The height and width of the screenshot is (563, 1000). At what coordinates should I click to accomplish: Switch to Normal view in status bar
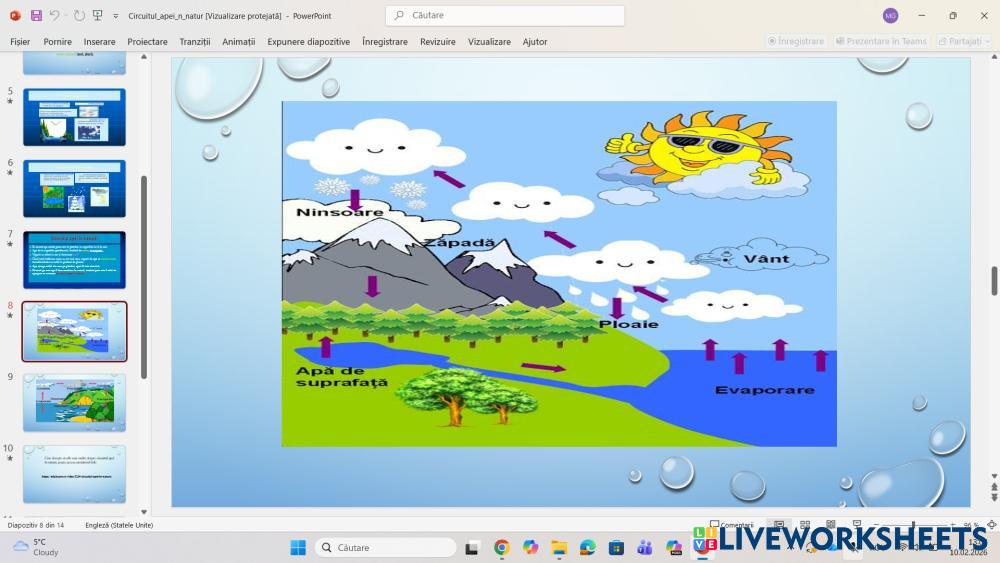point(779,525)
